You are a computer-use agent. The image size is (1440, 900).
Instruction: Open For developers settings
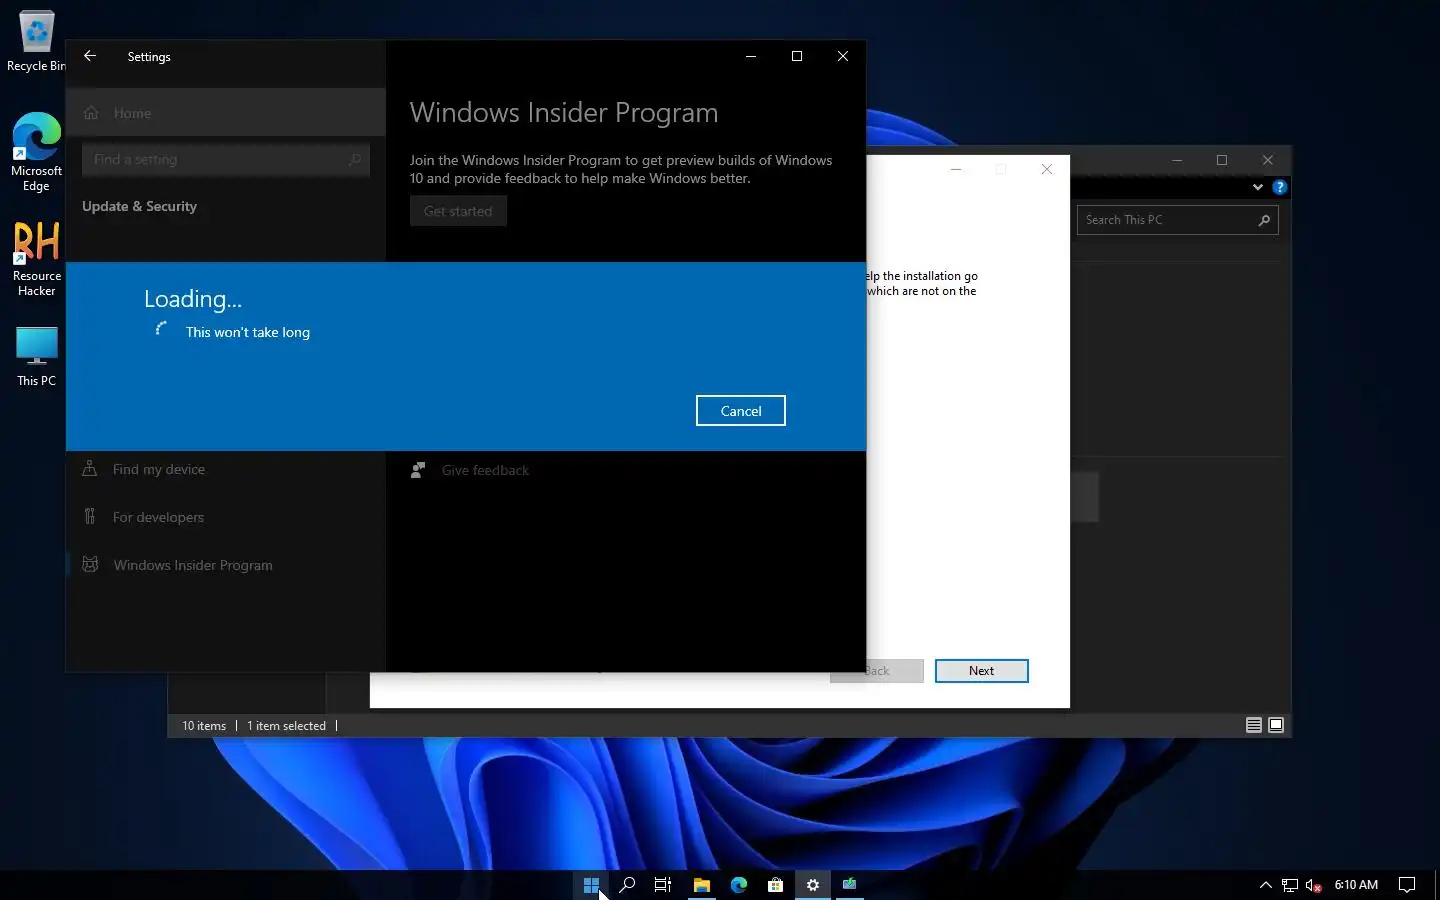tap(225, 517)
